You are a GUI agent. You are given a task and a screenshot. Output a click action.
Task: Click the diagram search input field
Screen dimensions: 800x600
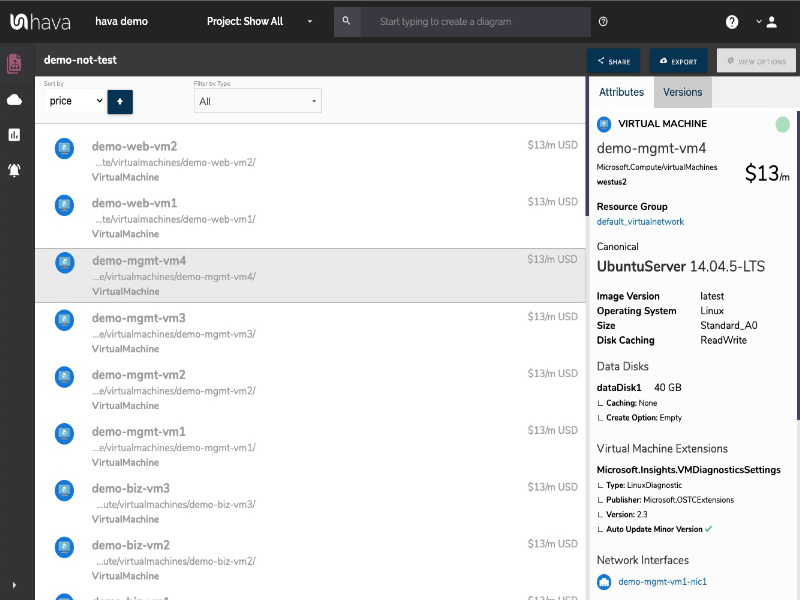(x=470, y=20)
